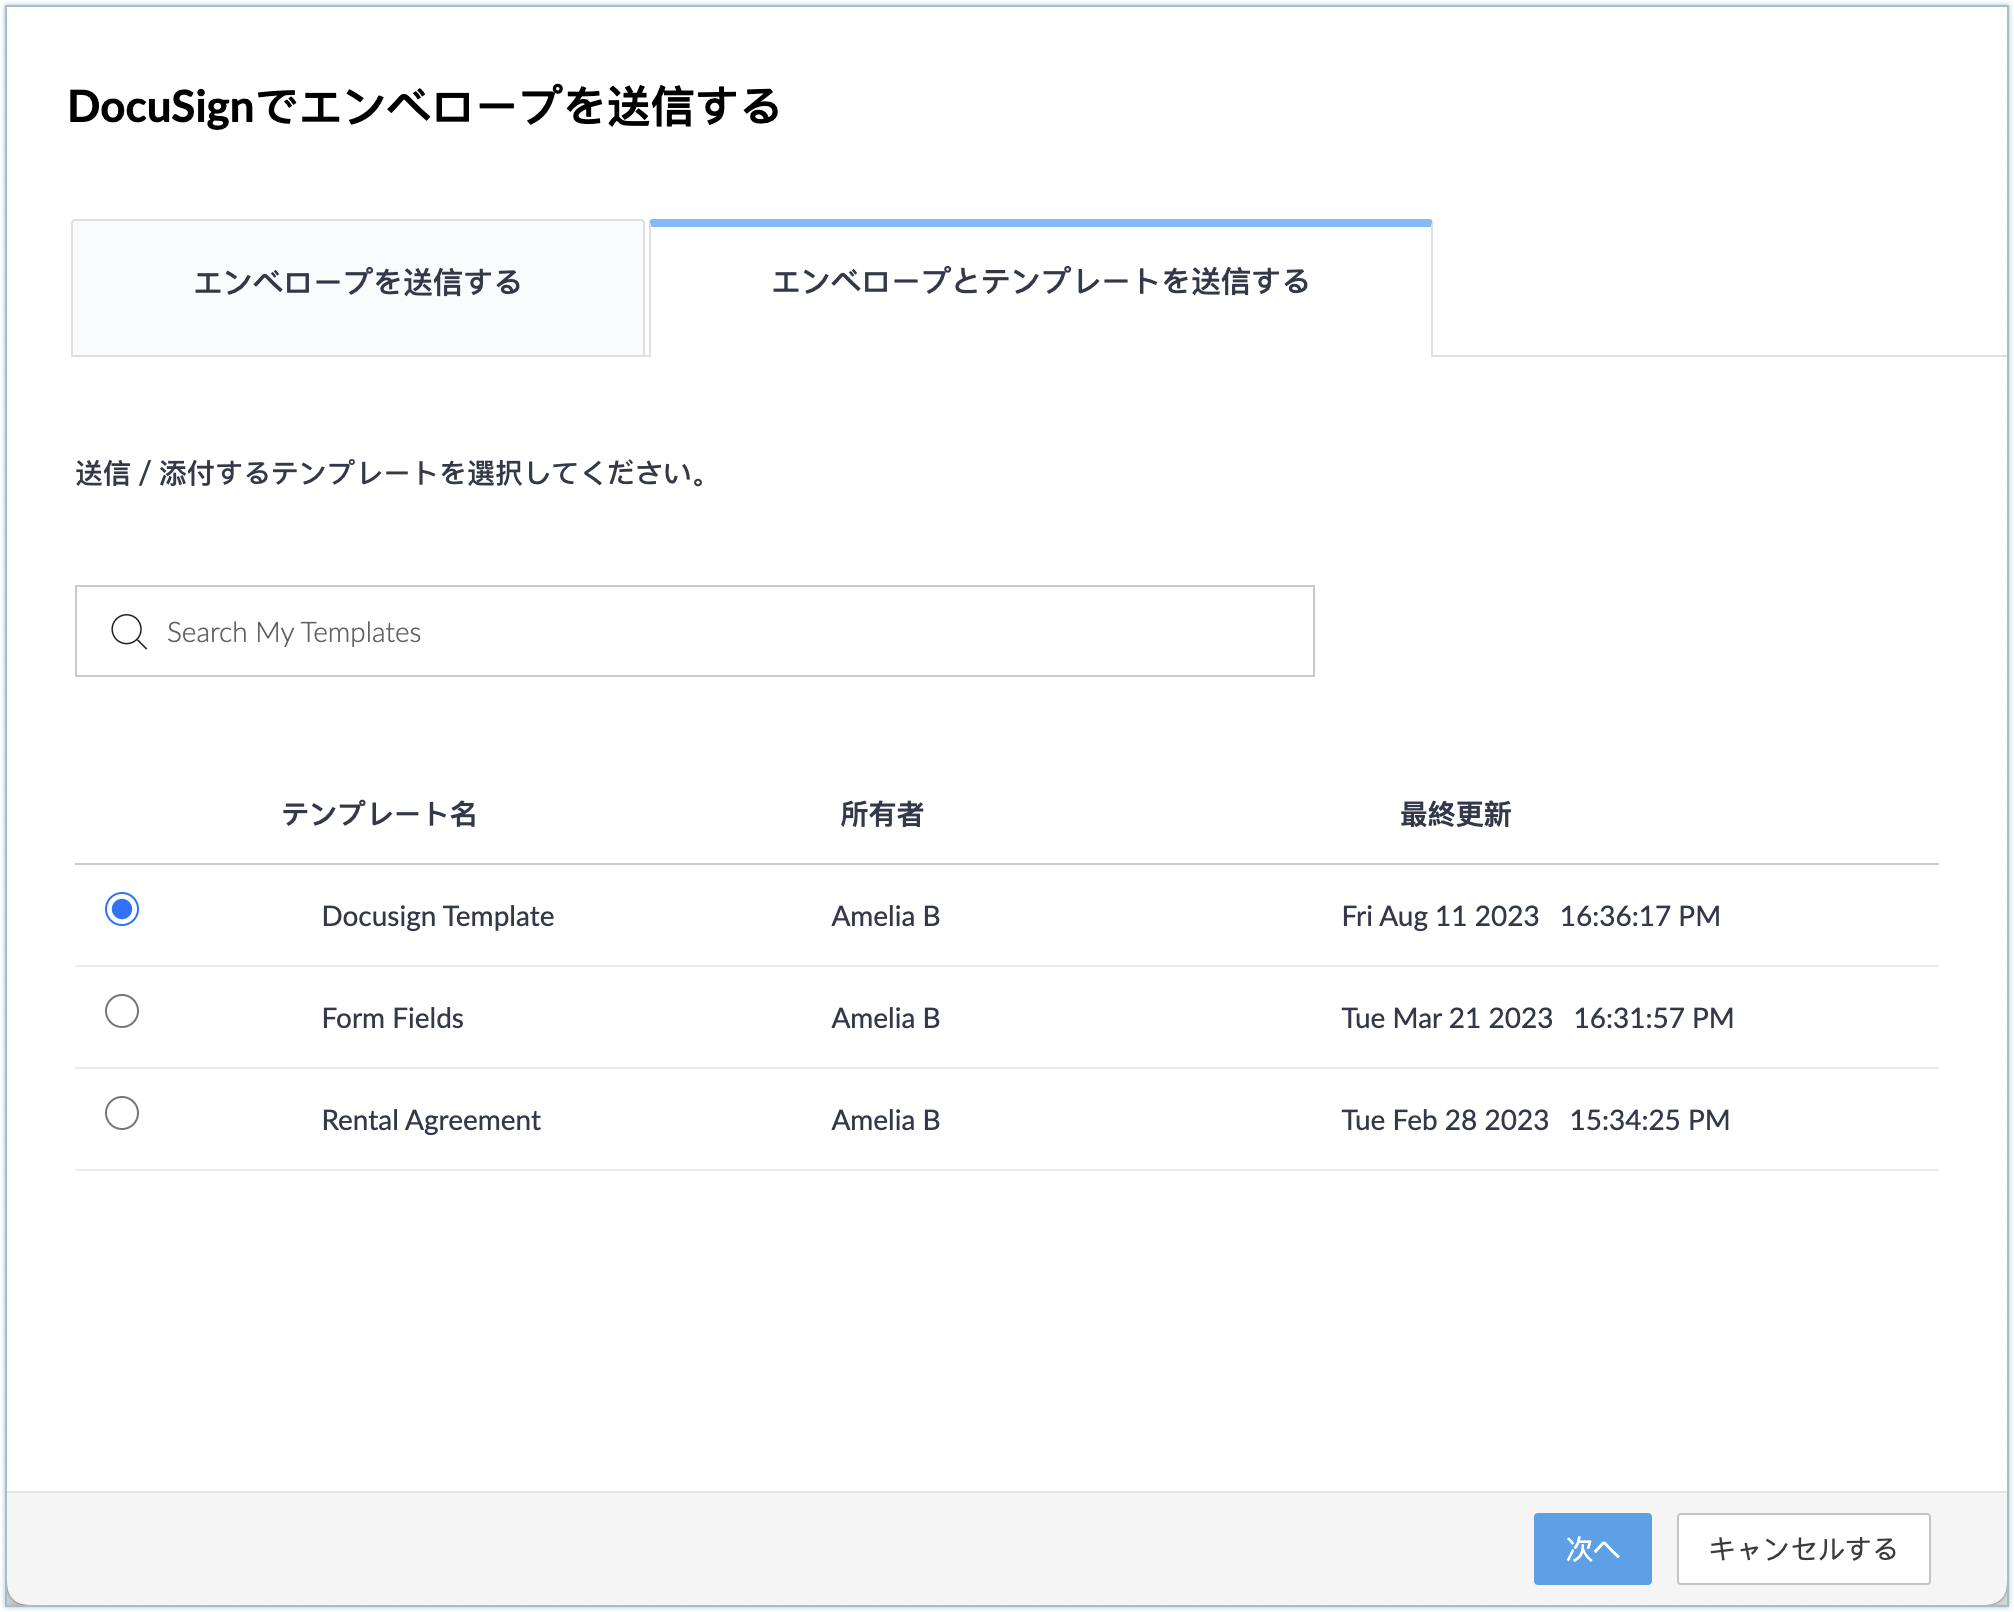Click the 所有者 column header
The height and width of the screenshot is (1612, 2014).
(x=881, y=814)
